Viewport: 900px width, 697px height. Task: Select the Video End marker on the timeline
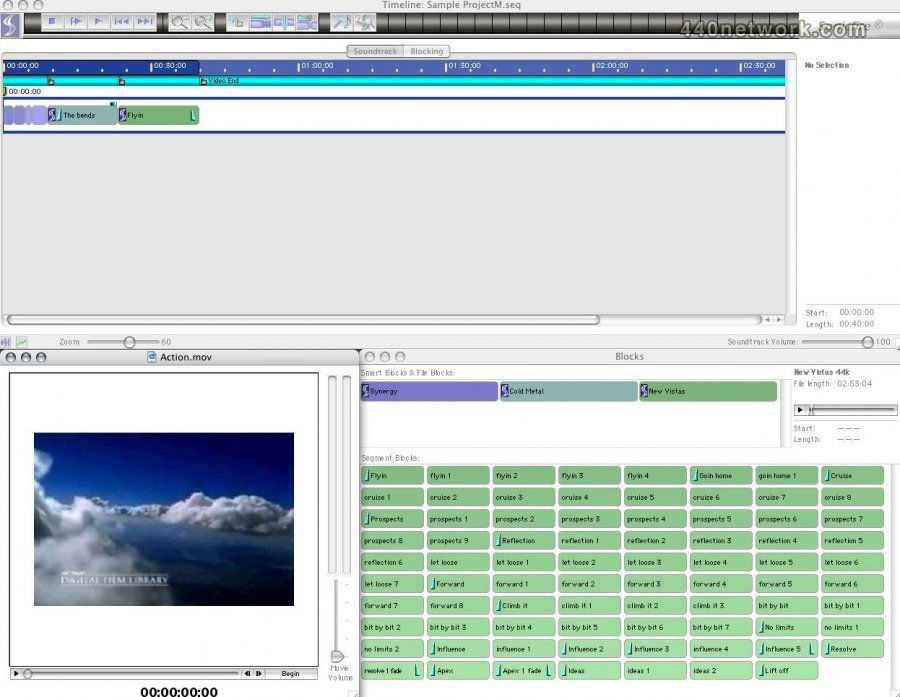click(219, 81)
